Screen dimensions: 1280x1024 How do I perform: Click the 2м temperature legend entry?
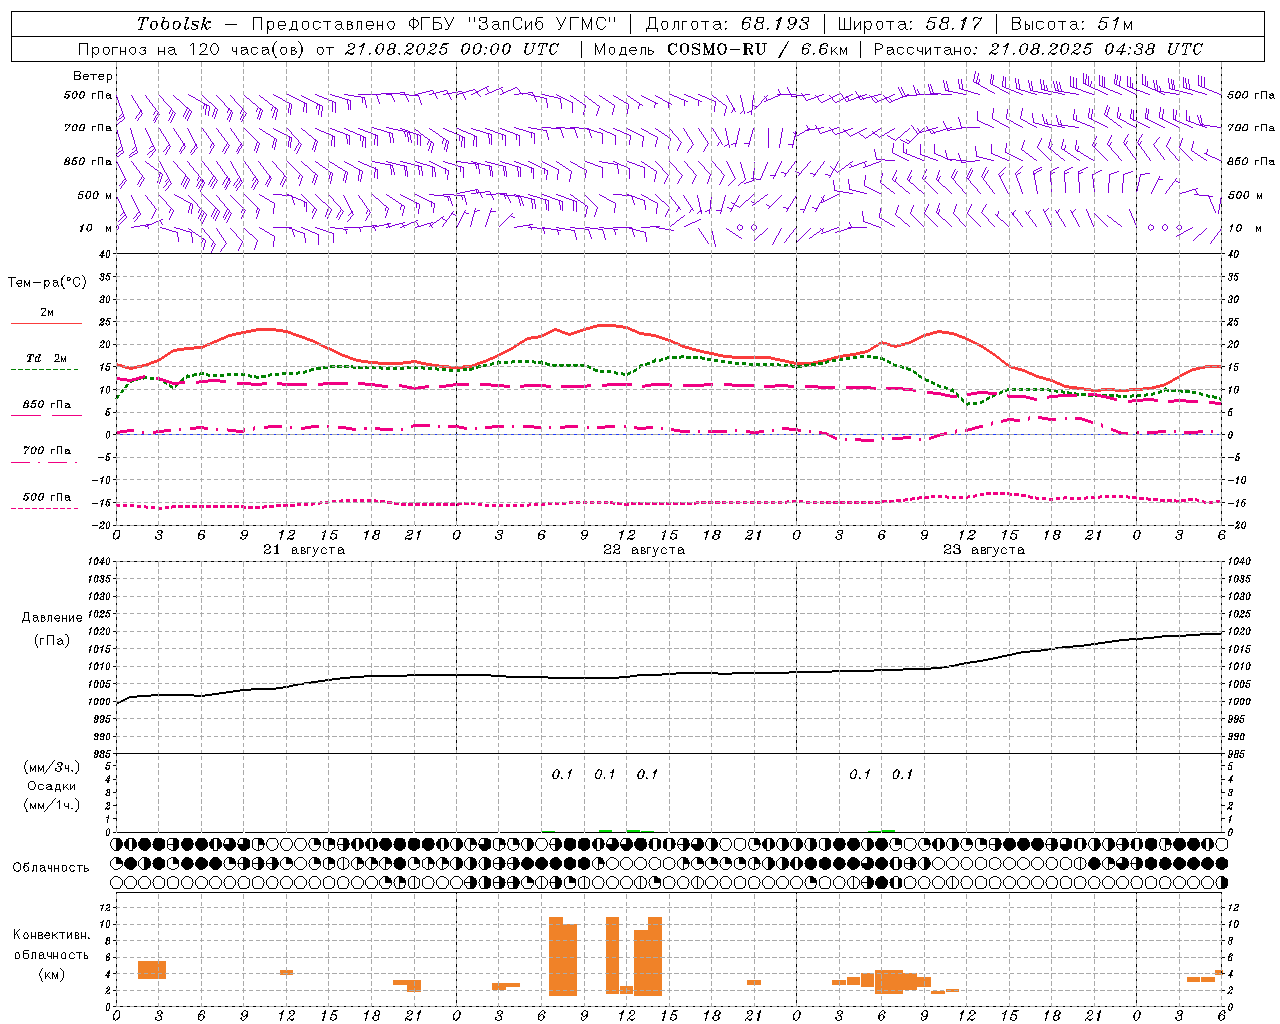[x=47, y=313]
